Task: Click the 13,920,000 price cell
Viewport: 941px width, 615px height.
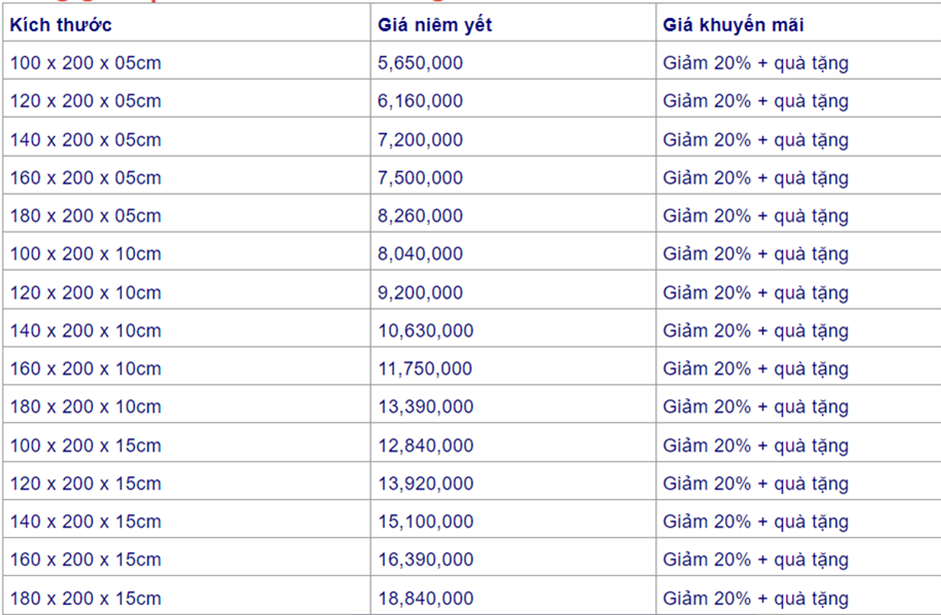Action: (425, 484)
